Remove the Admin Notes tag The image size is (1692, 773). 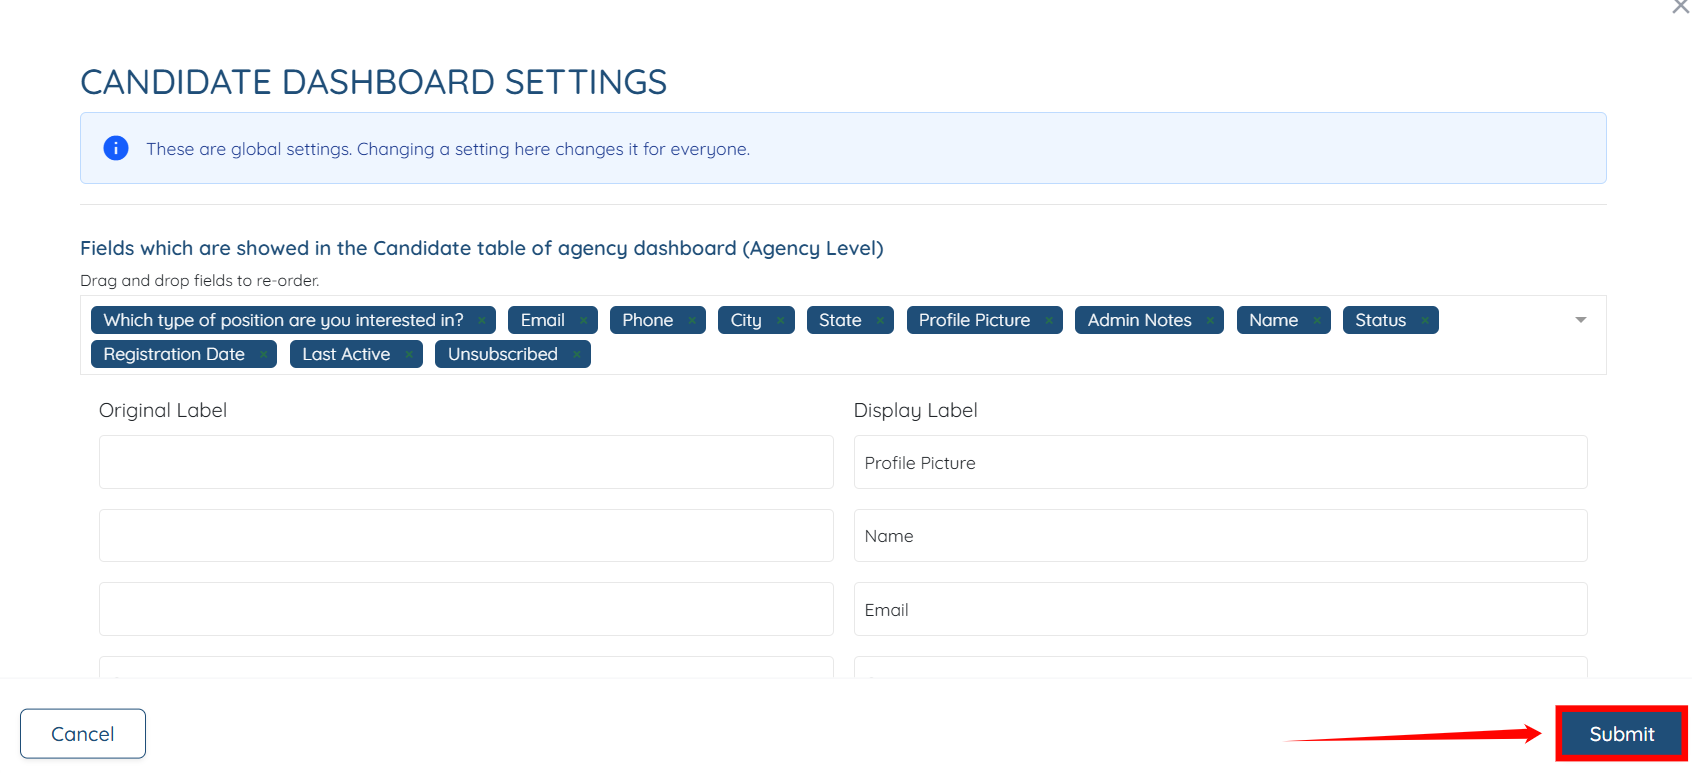tap(1210, 321)
